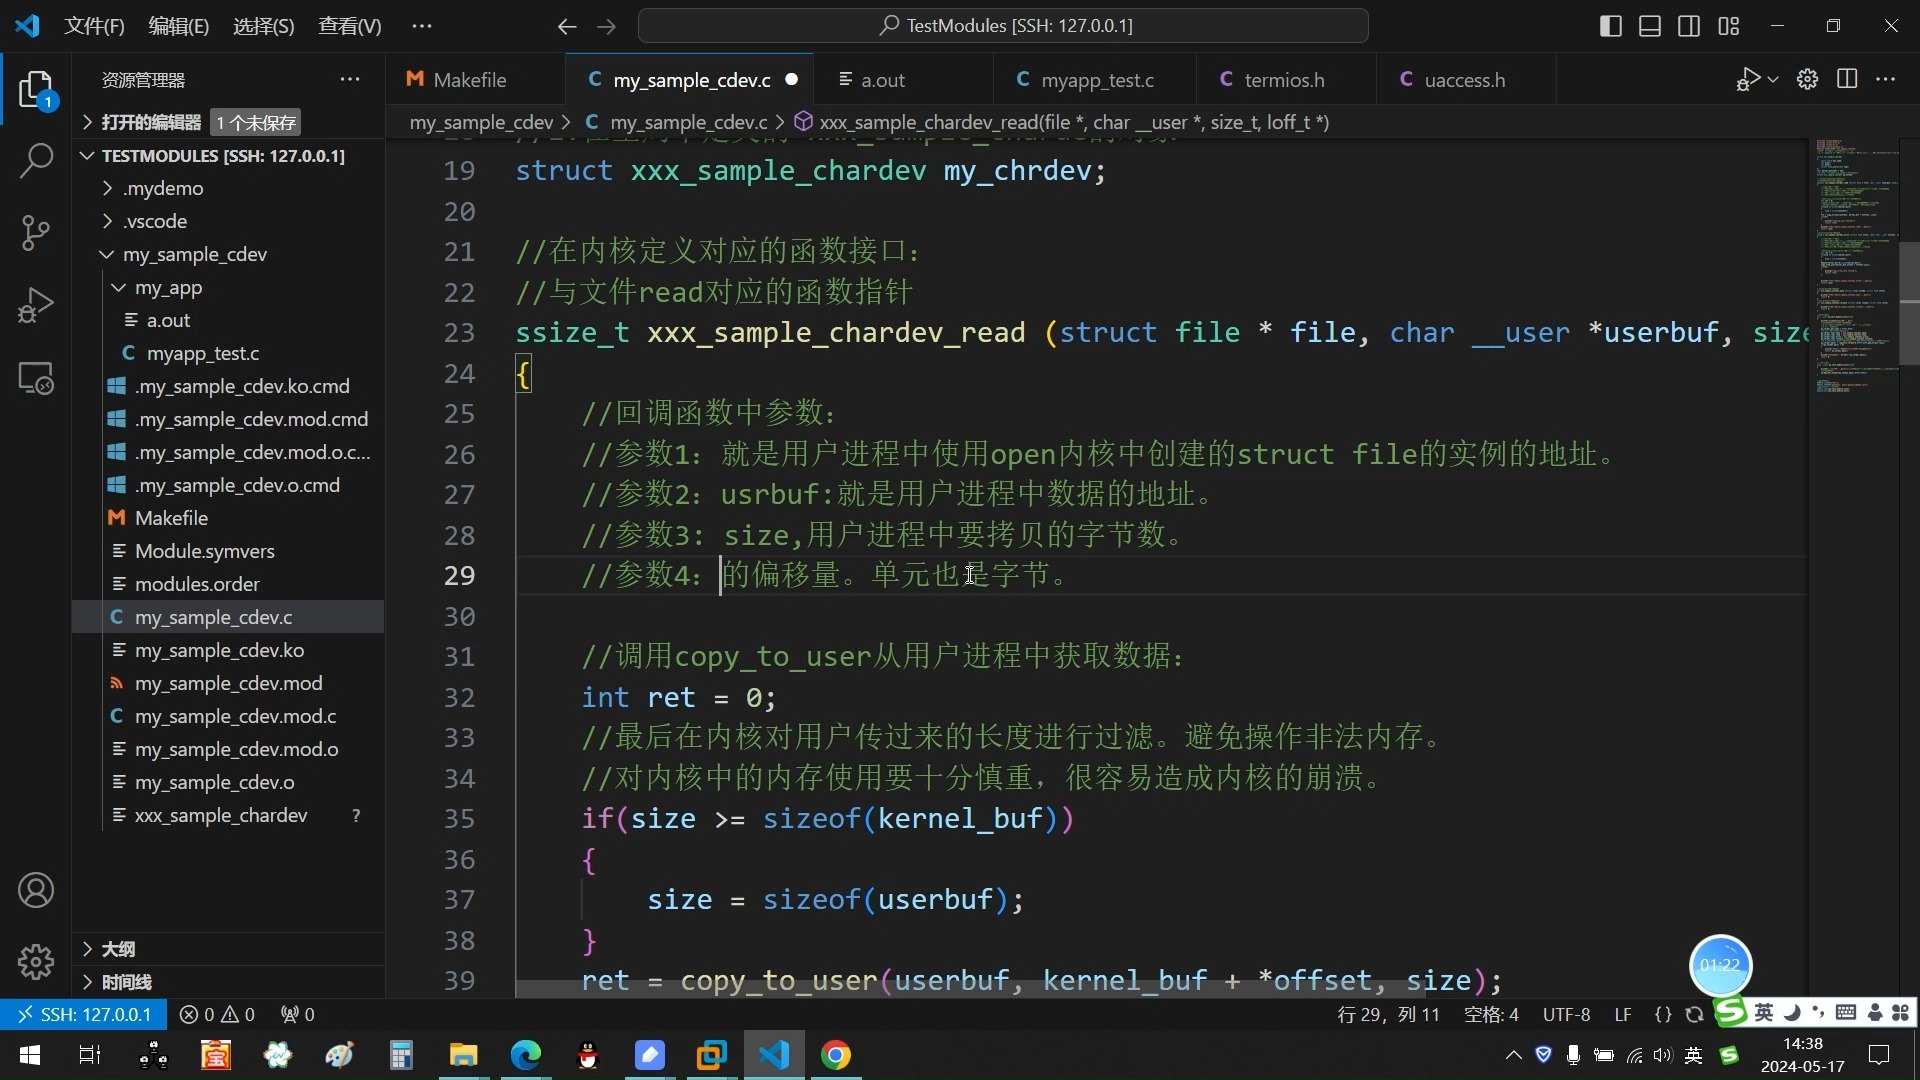
Task: Open Google Chrome from the taskbar
Action: 836,1055
